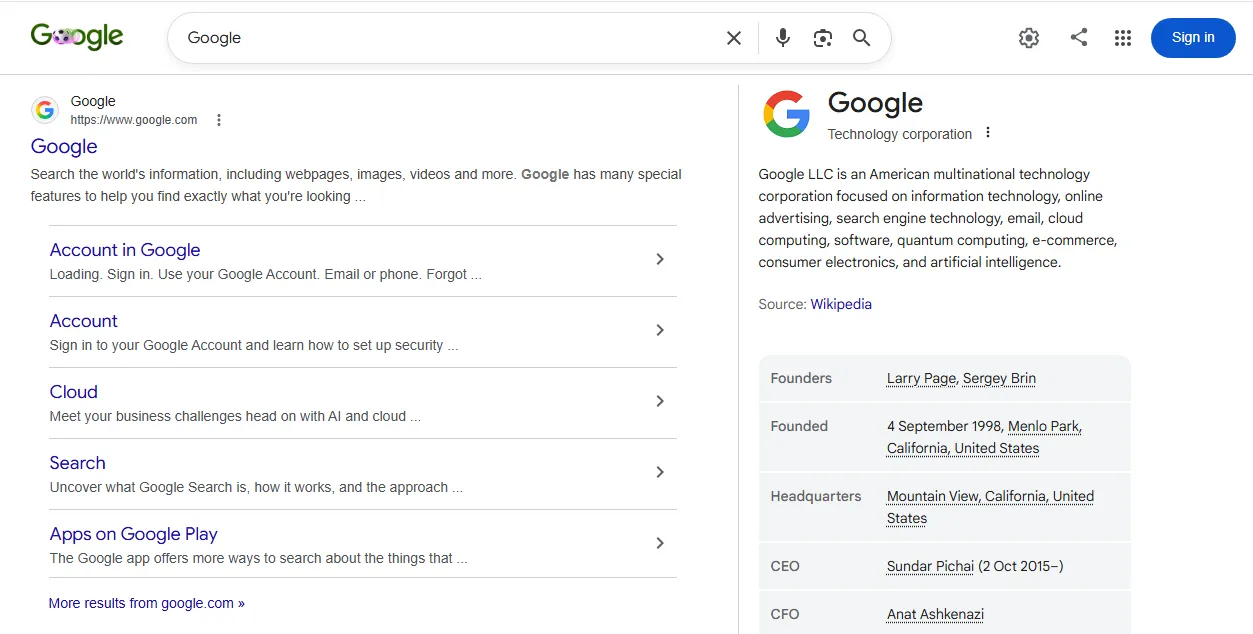
Task: Click 'Search the world's information' result snippet
Action: (356, 185)
